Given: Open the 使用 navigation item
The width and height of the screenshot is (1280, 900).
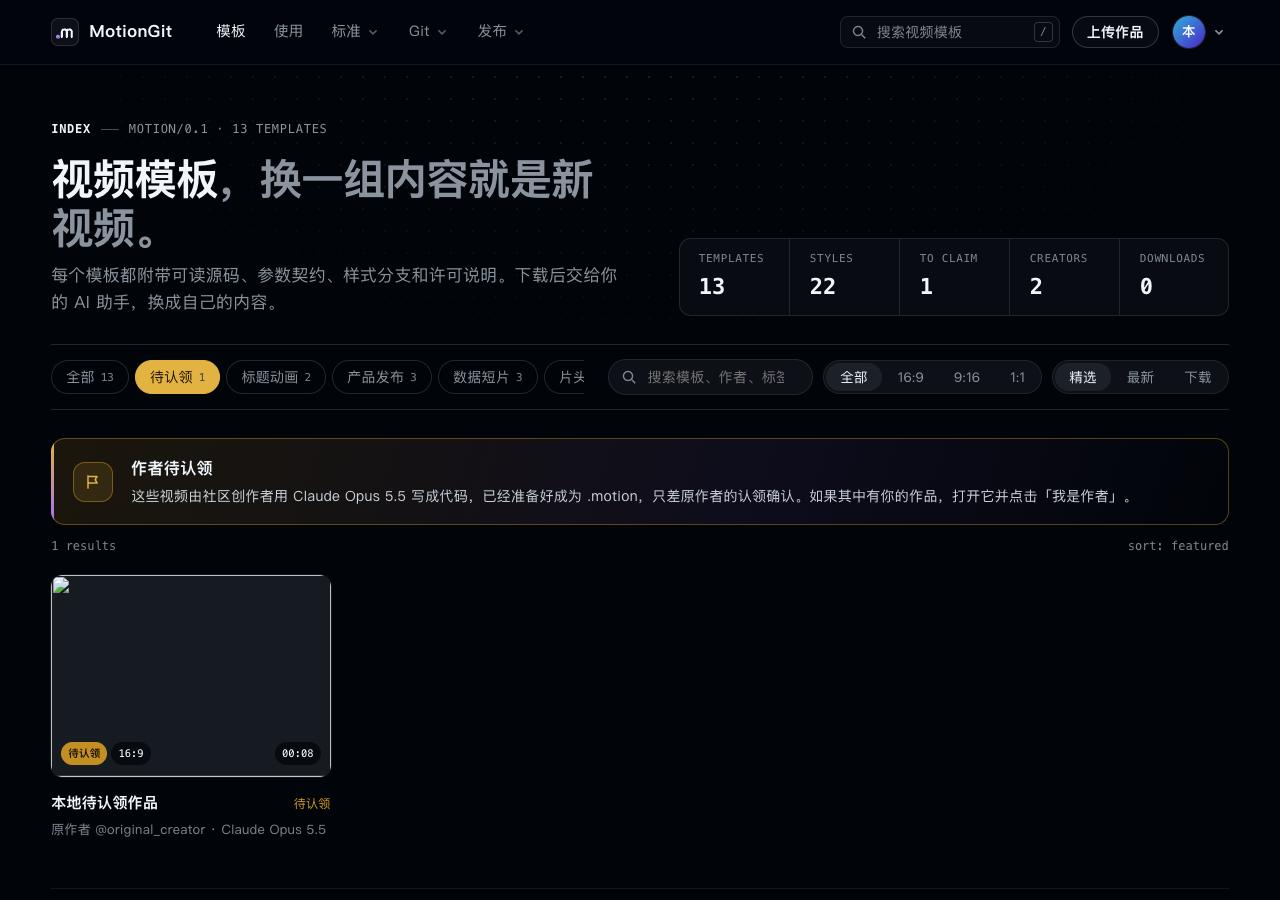Looking at the screenshot, I should click(x=288, y=32).
